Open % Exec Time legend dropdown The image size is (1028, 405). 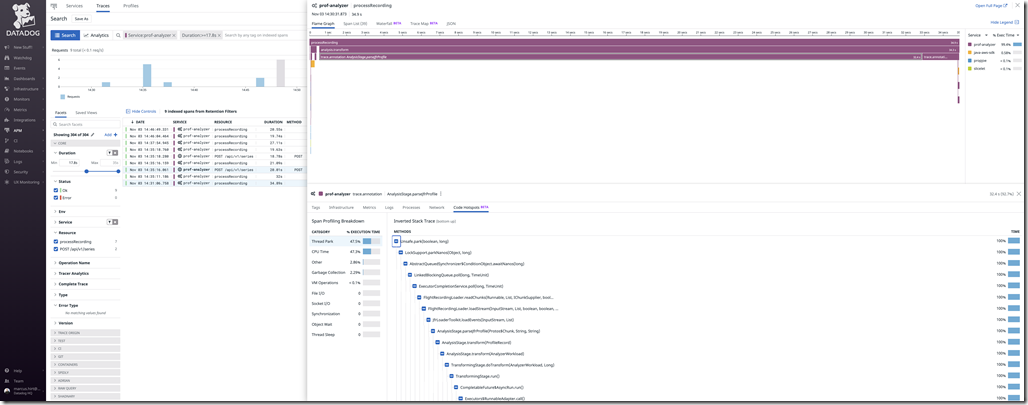tap(1007, 34)
